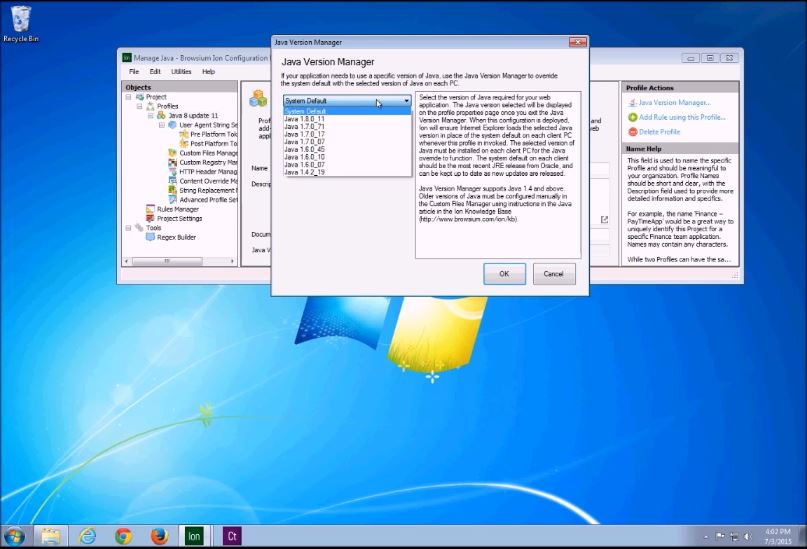Viewport: 807px width, 549px height.
Task: Collapse the Project tree node
Action: [x=128, y=97]
